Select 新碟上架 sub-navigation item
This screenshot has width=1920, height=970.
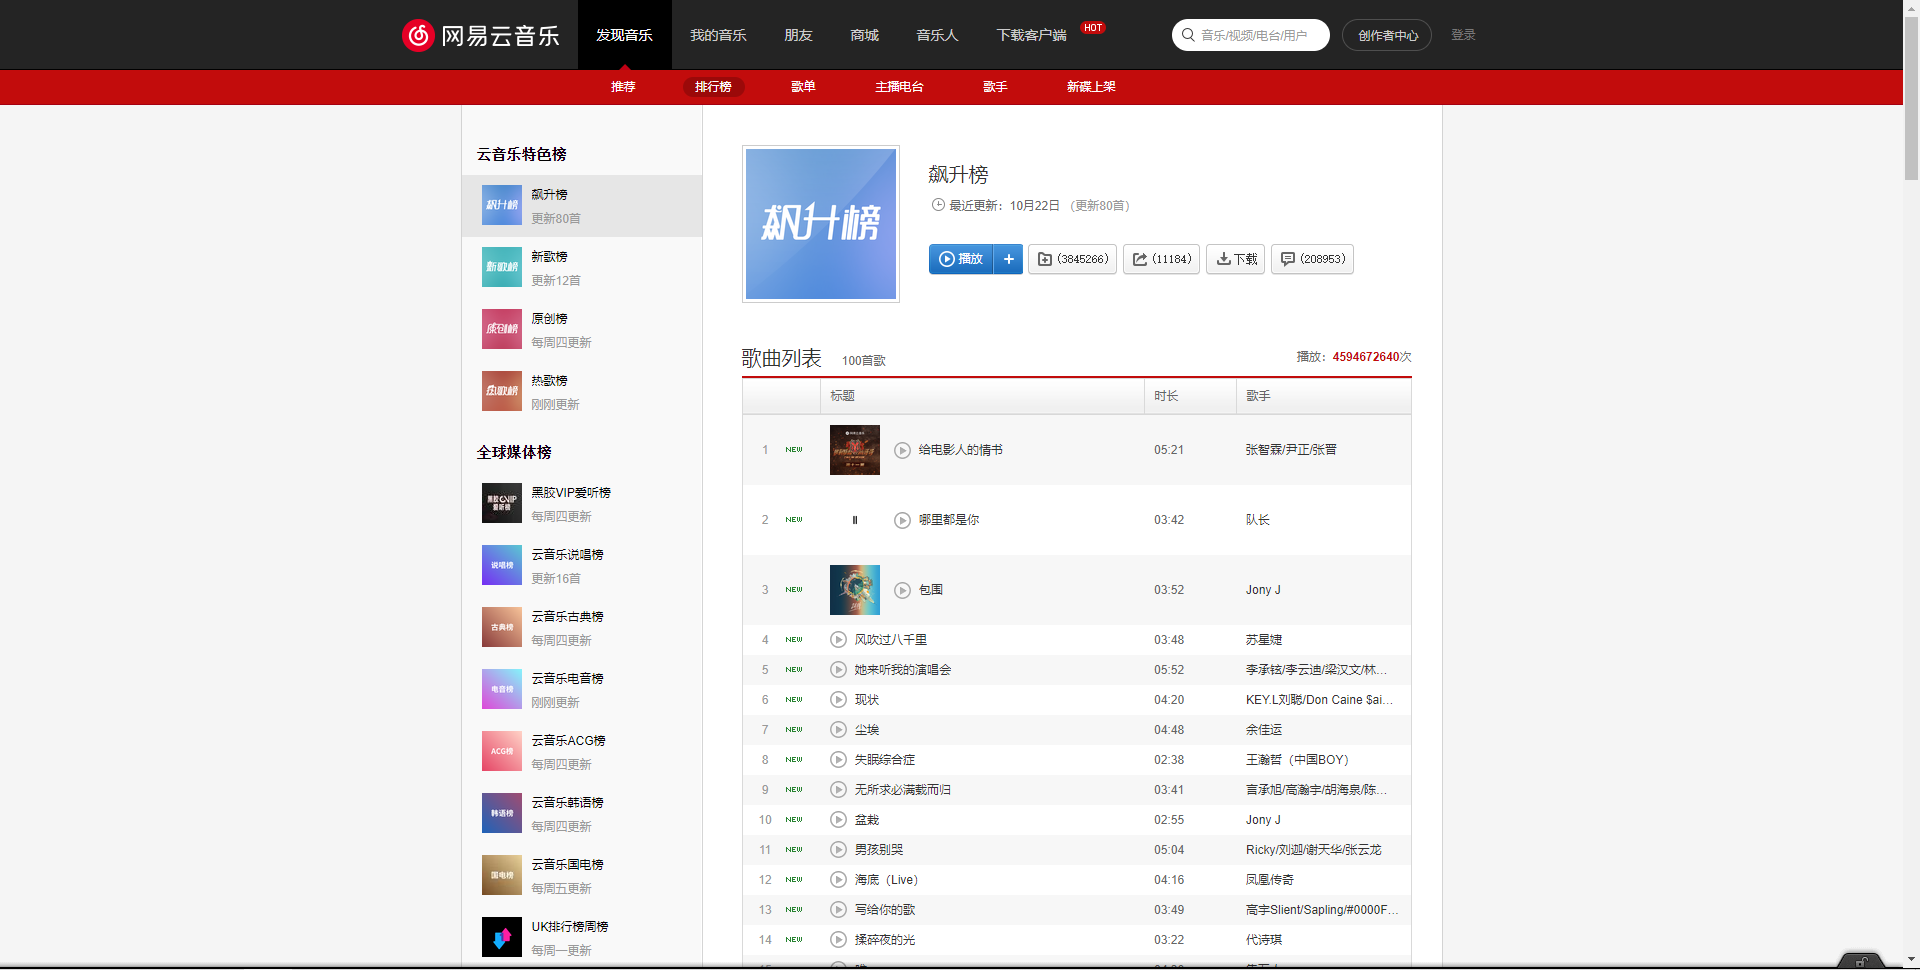[x=1091, y=87]
